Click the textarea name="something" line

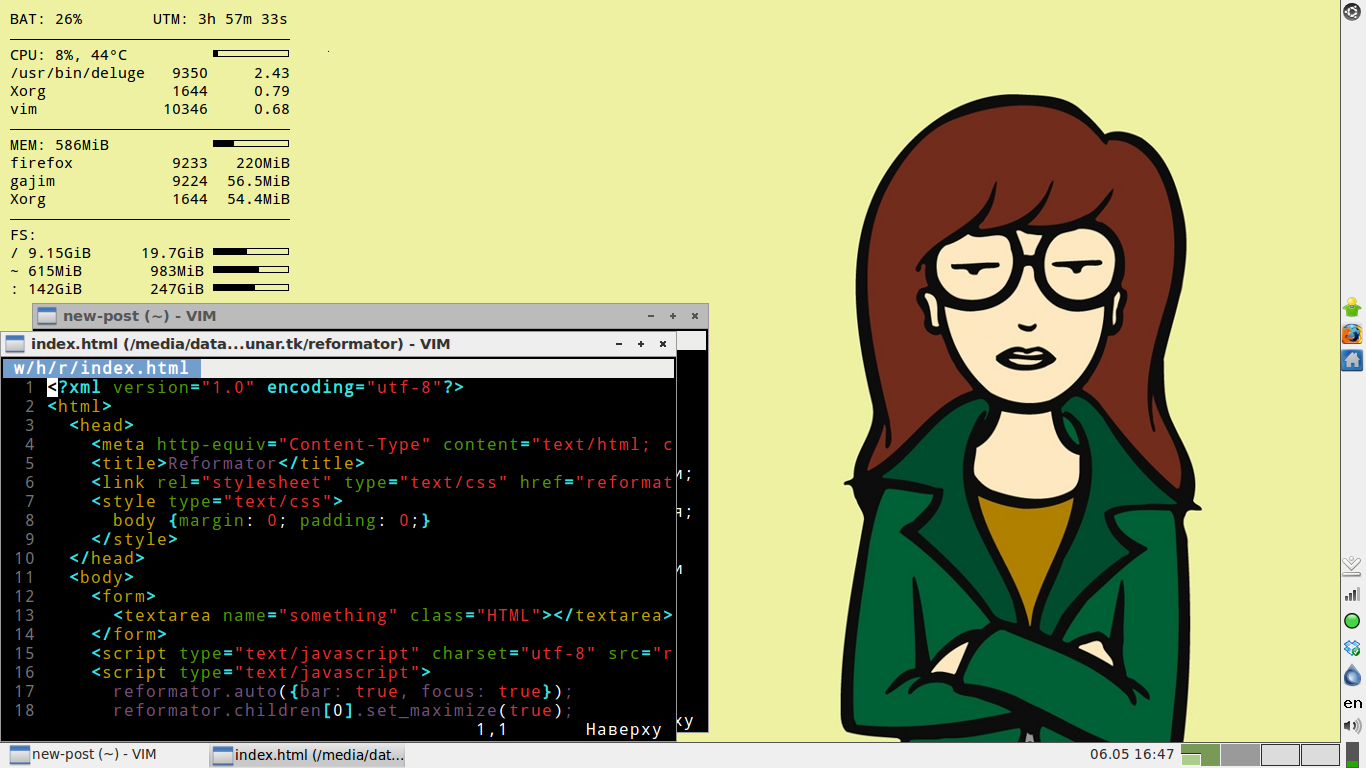point(393,615)
